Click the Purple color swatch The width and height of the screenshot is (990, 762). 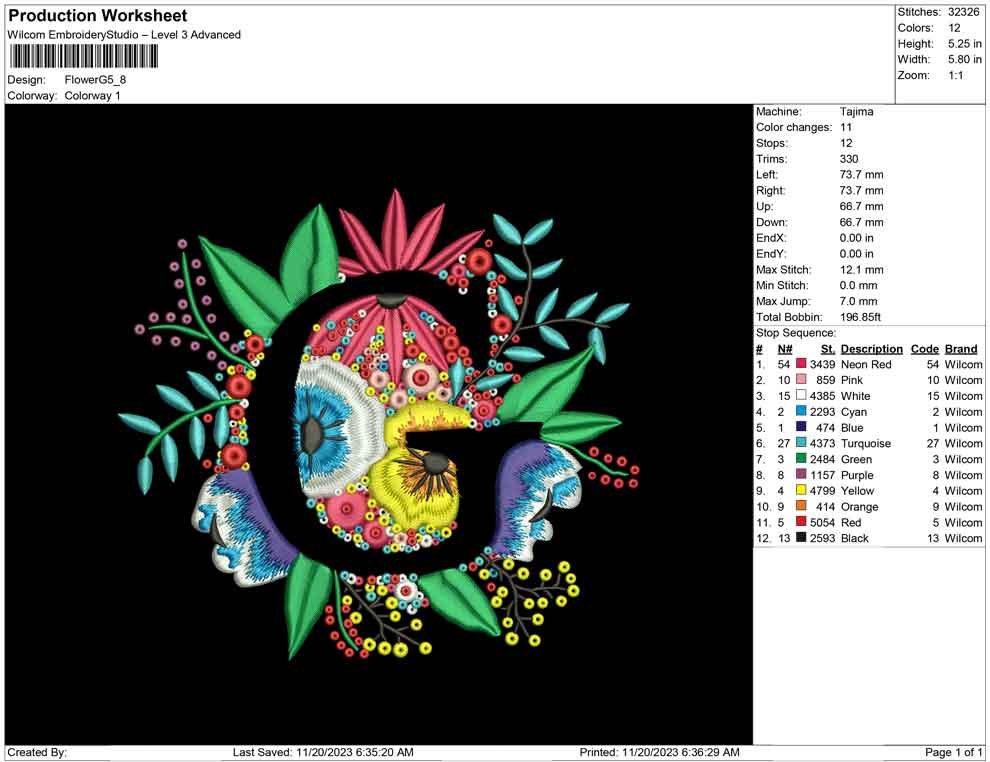[801, 474]
